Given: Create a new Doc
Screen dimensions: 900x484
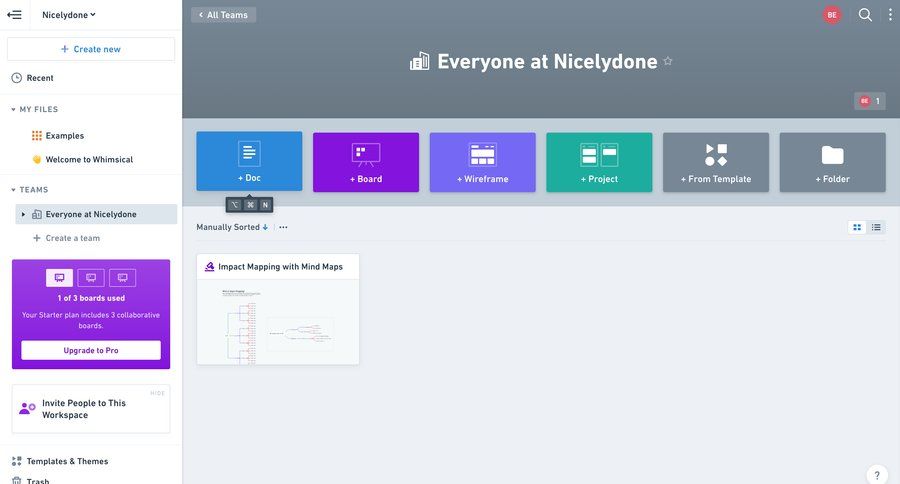Looking at the screenshot, I should (x=249, y=161).
